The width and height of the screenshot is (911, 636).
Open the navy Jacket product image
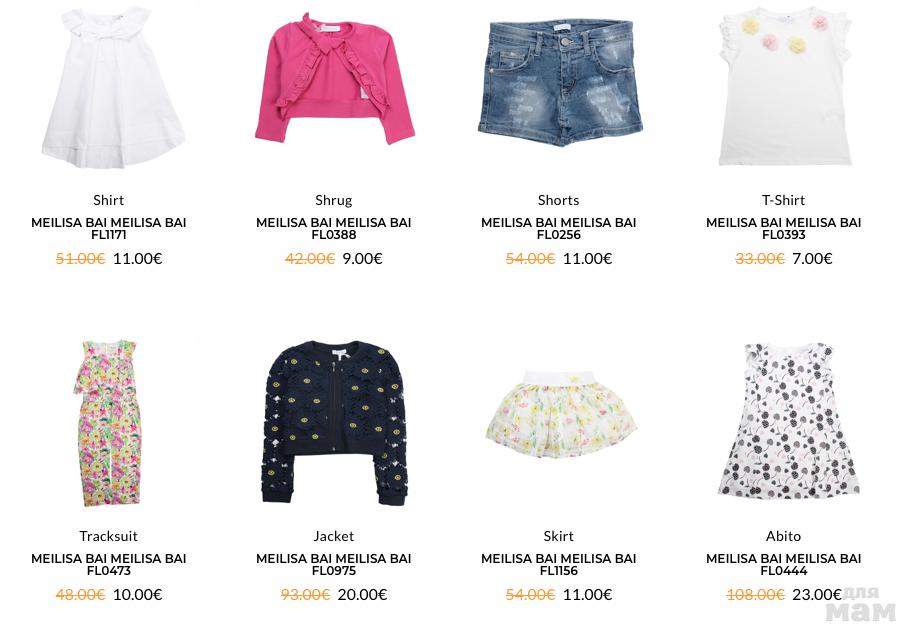[335, 422]
